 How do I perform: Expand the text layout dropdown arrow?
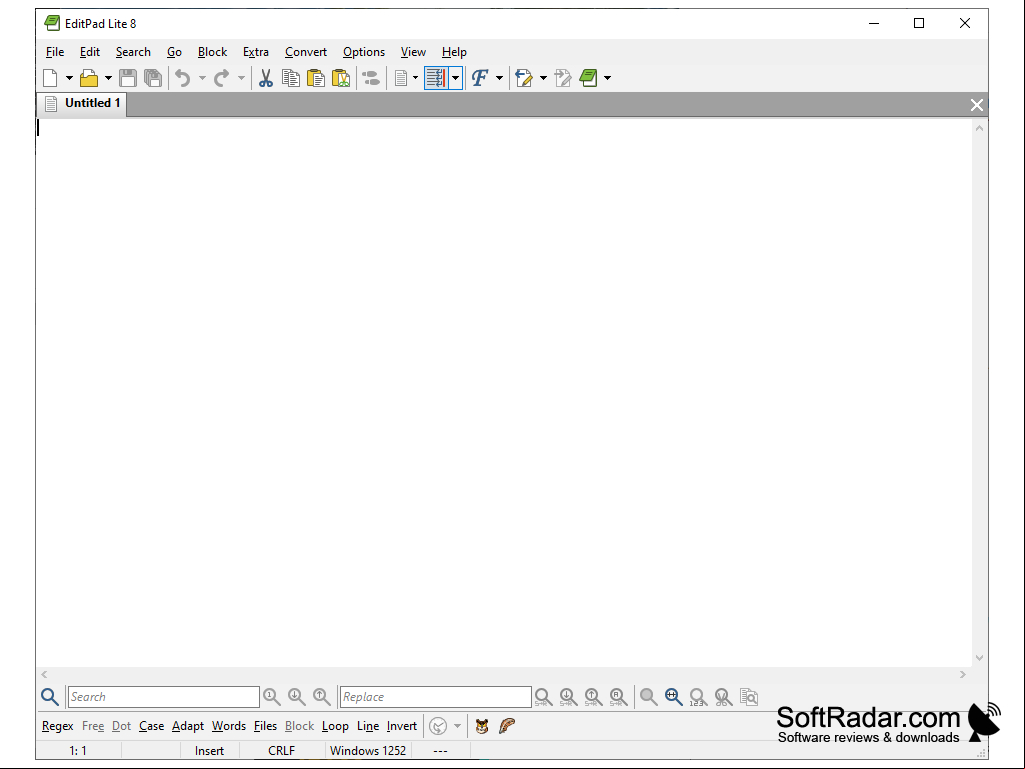click(x=415, y=78)
